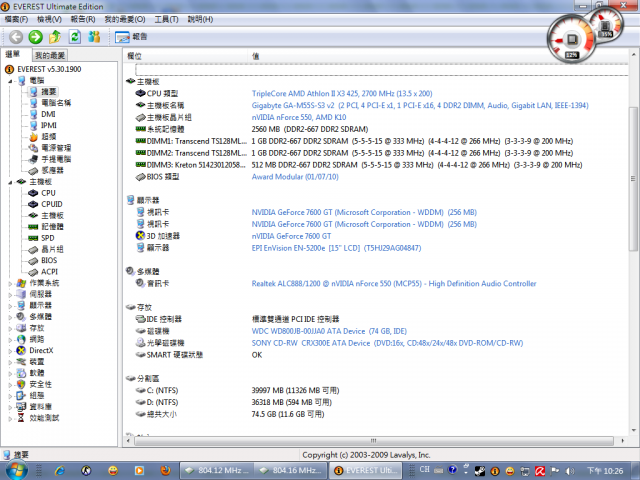Select EVEREST v5.30.1900 root node
Viewport: 640px width, 480px height.
[x=49, y=69]
